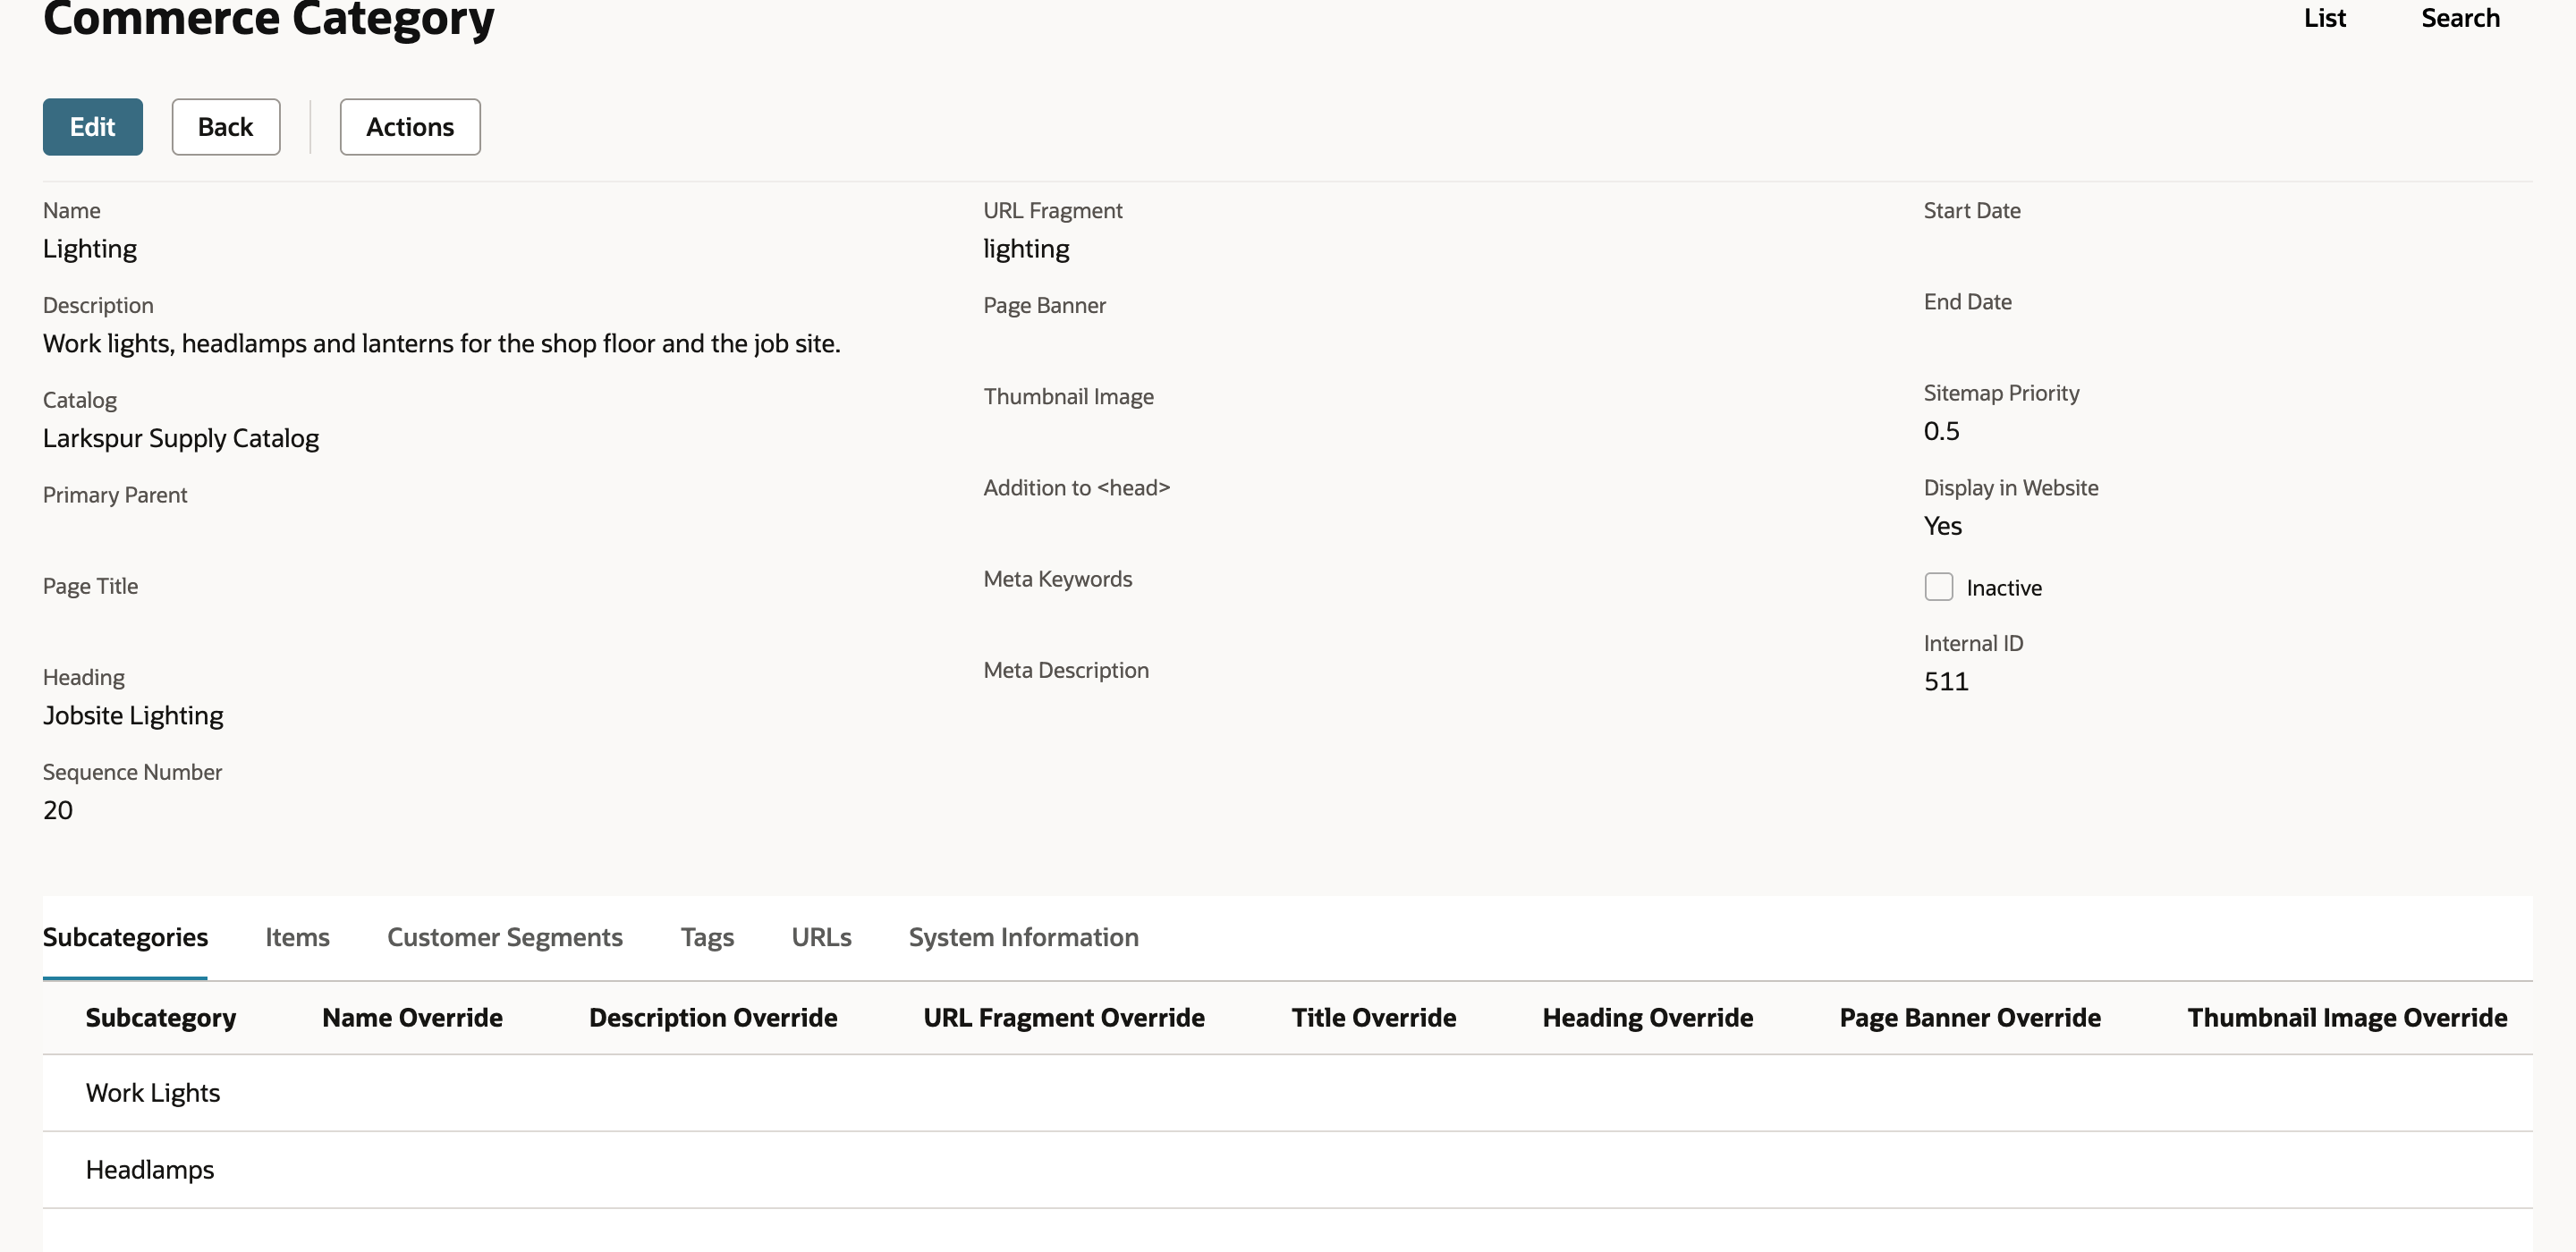Switch to the Items tab

(x=297, y=937)
